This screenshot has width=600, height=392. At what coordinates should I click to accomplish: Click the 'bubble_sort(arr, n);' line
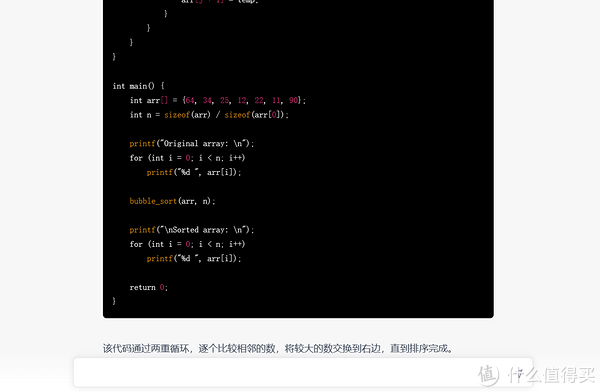[173, 201]
